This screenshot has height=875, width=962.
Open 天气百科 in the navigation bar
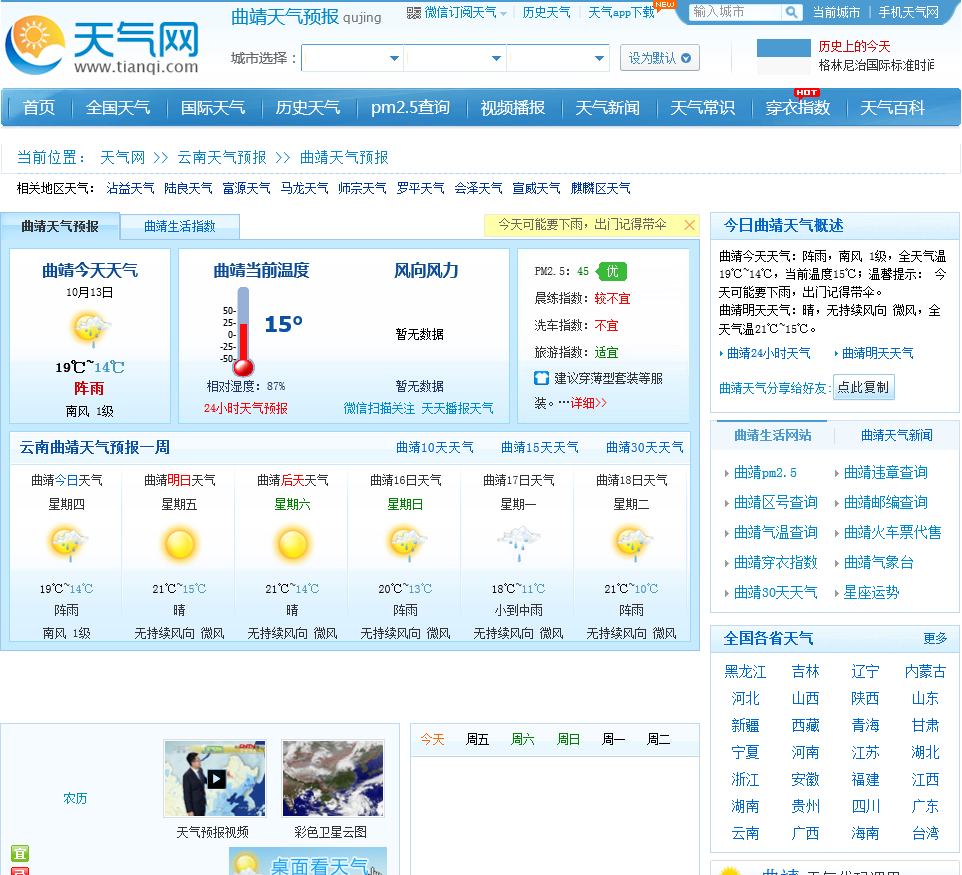892,108
